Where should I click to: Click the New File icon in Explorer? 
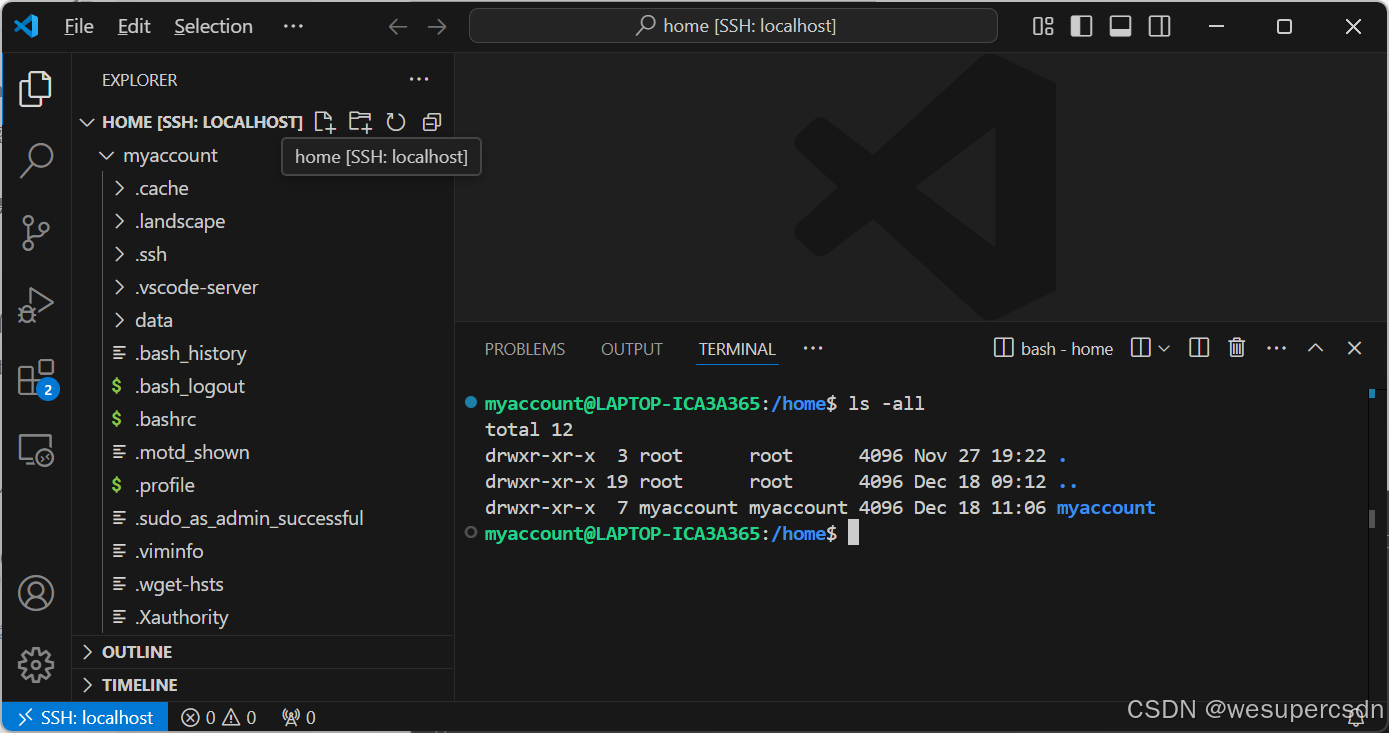click(324, 122)
